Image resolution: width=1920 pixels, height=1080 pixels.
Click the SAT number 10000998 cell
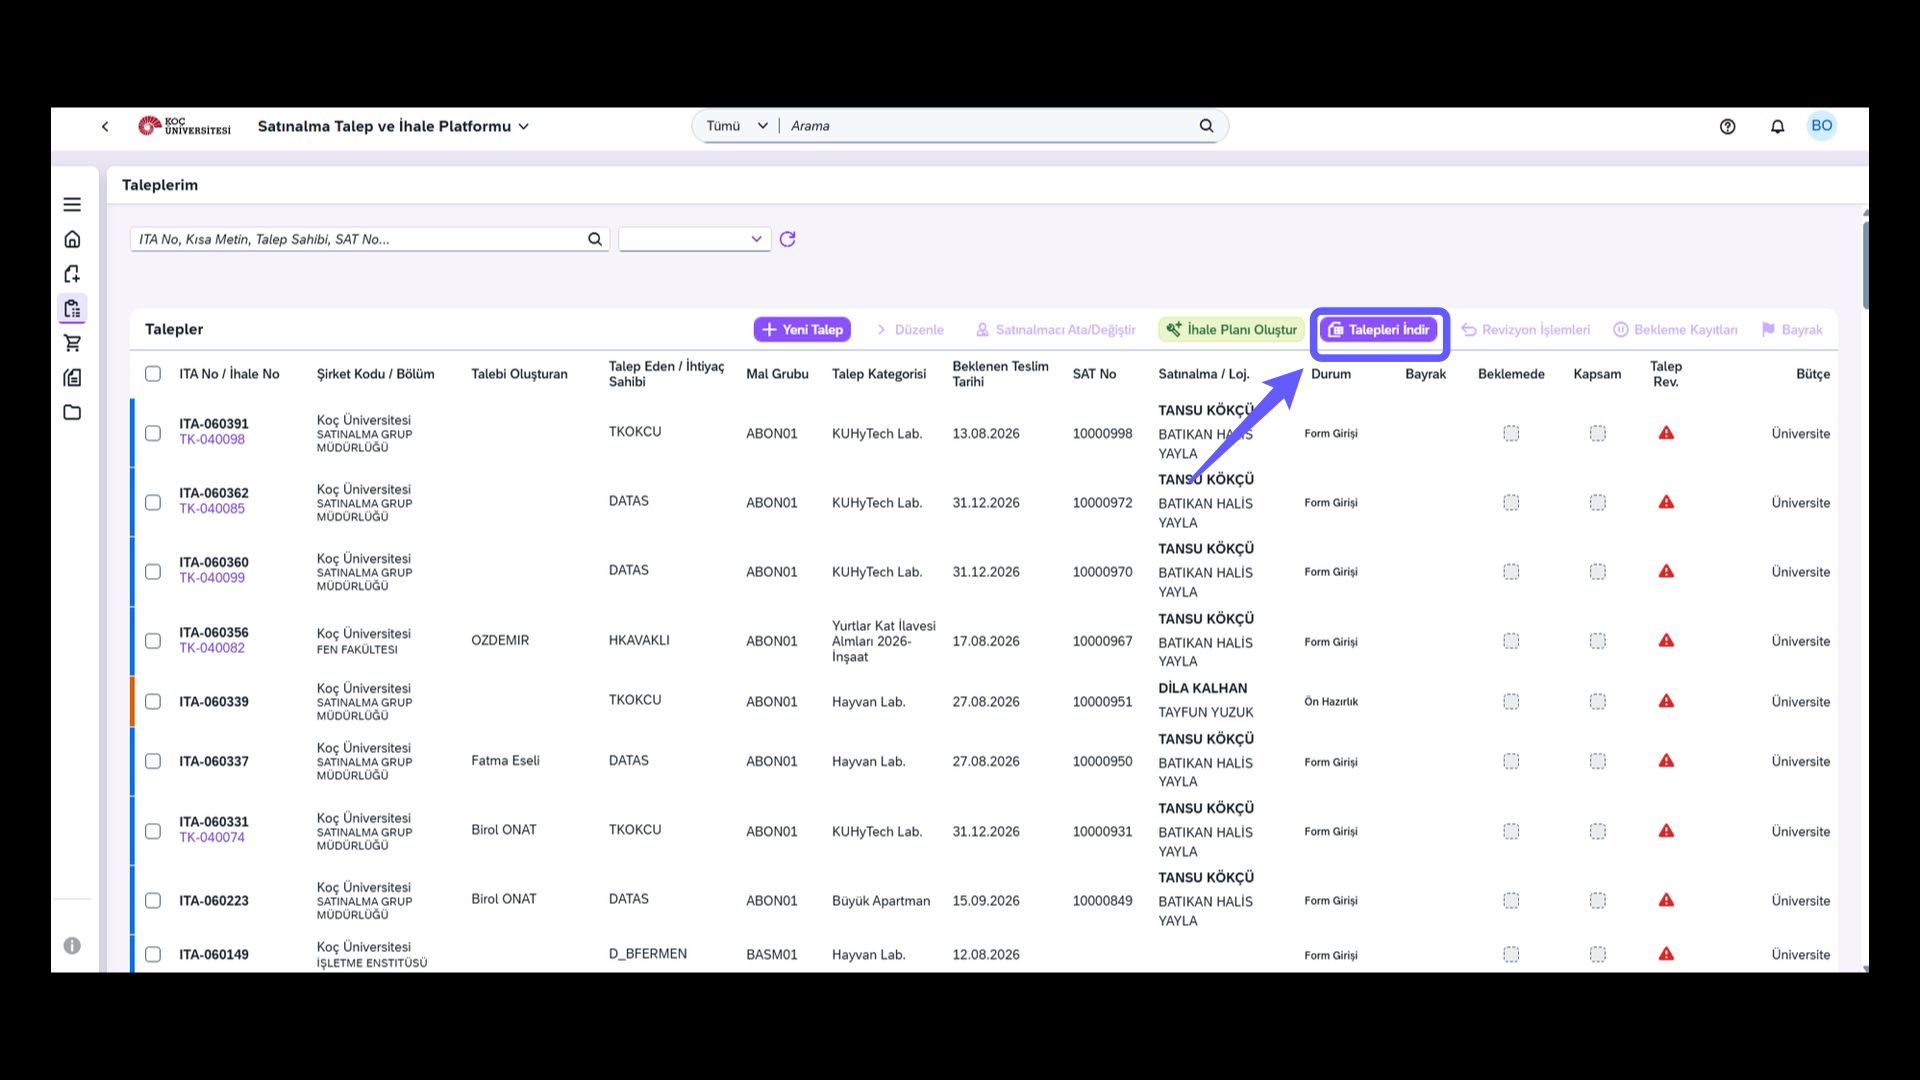(x=1102, y=433)
